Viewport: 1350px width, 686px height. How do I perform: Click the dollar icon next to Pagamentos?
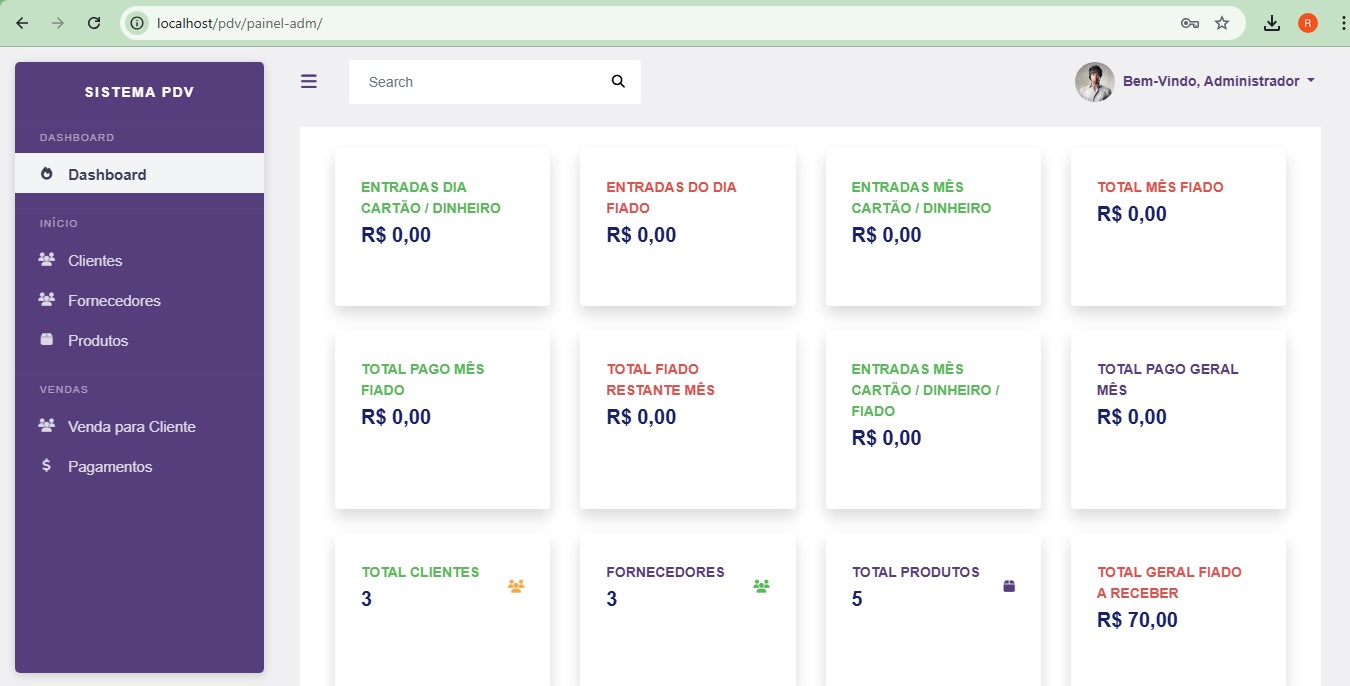coord(46,466)
